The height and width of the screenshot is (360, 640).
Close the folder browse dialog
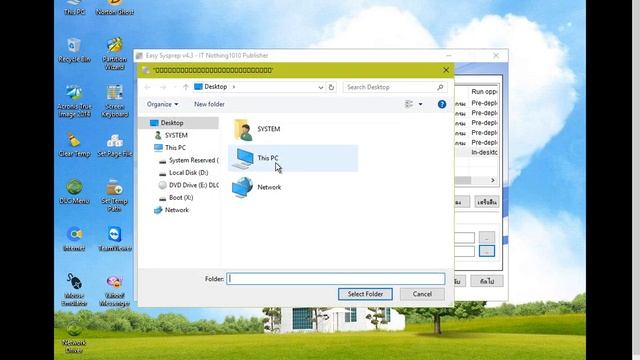(446, 70)
